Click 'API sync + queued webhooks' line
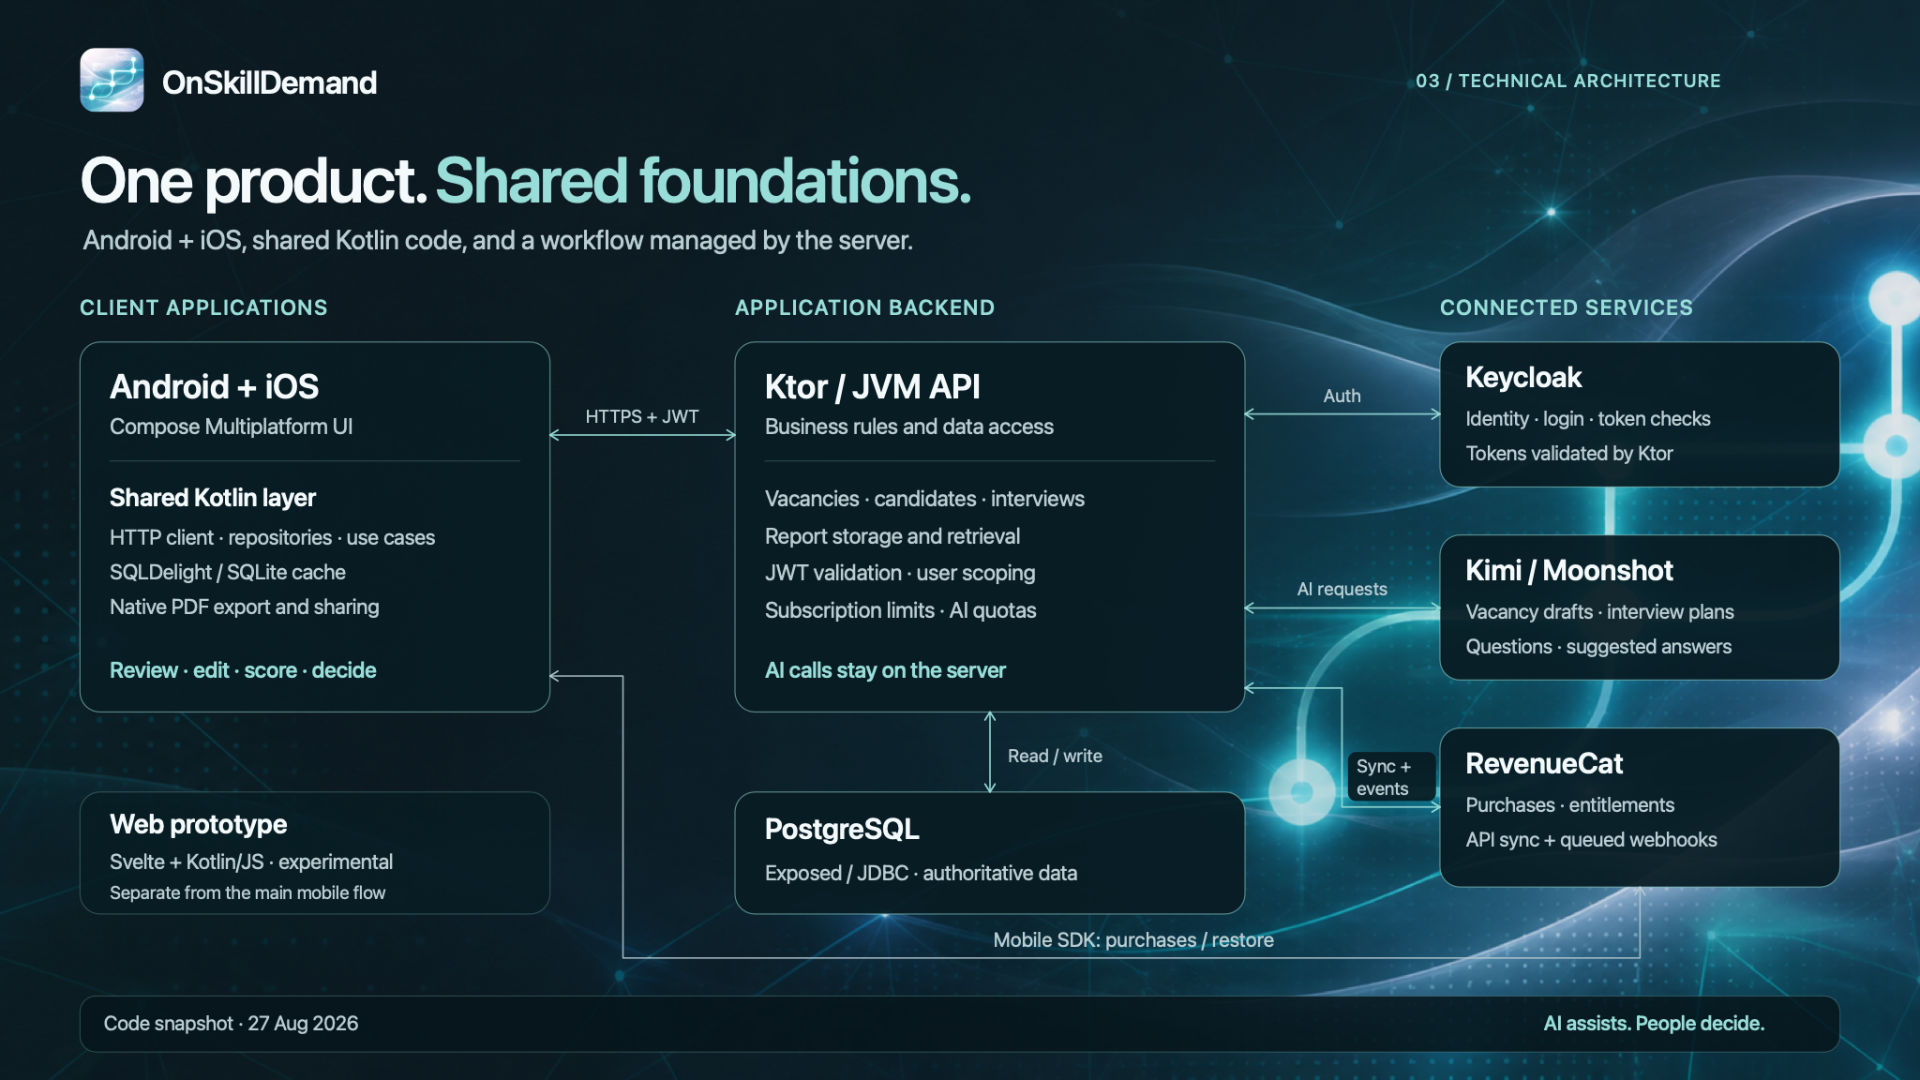Viewport: 1920px width, 1080px height. [1592, 840]
